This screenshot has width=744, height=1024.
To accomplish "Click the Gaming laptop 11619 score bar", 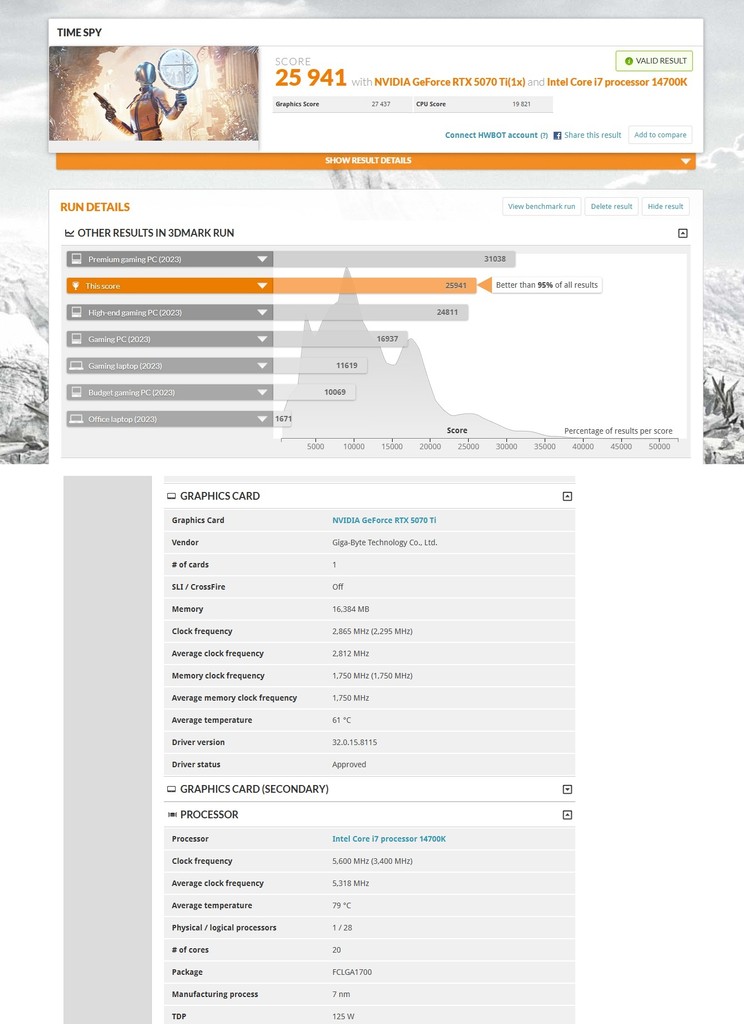I will 320,366.
